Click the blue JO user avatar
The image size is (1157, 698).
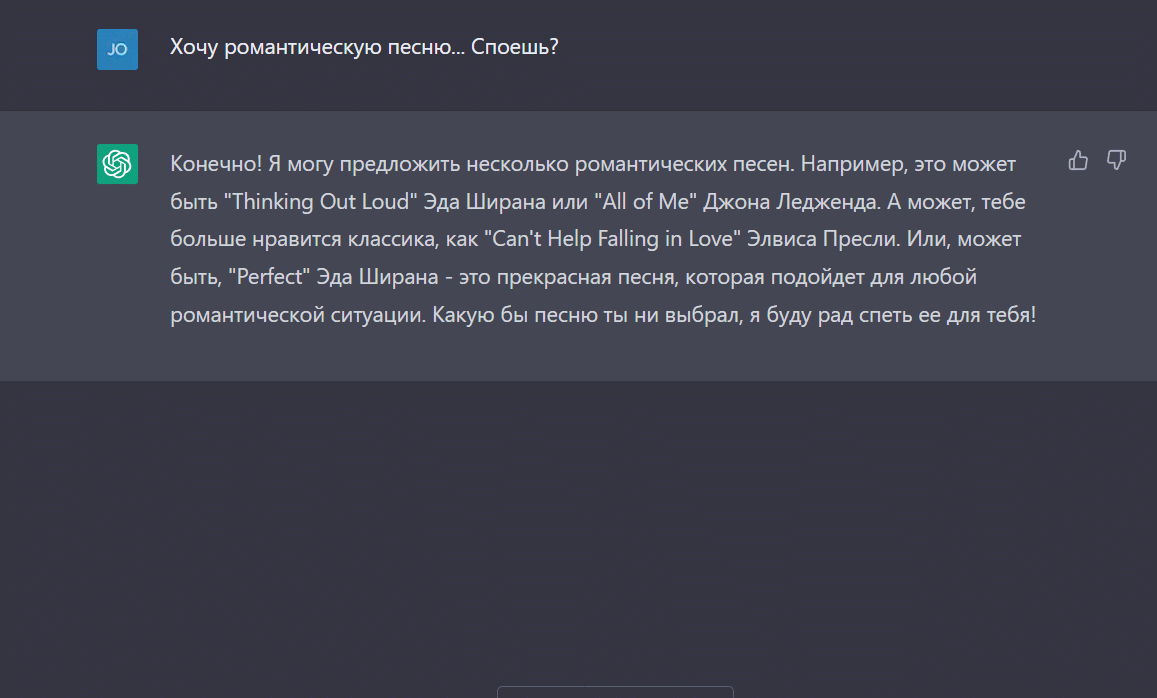pyautogui.click(x=117, y=49)
